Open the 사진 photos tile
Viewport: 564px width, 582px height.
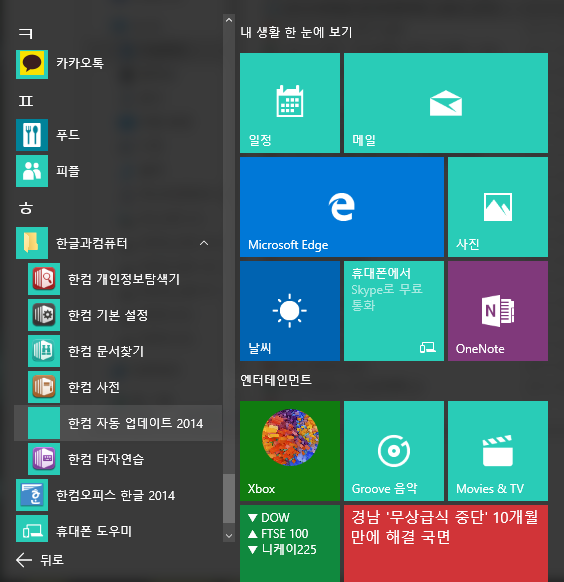pyautogui.click(x=498, y=207)
